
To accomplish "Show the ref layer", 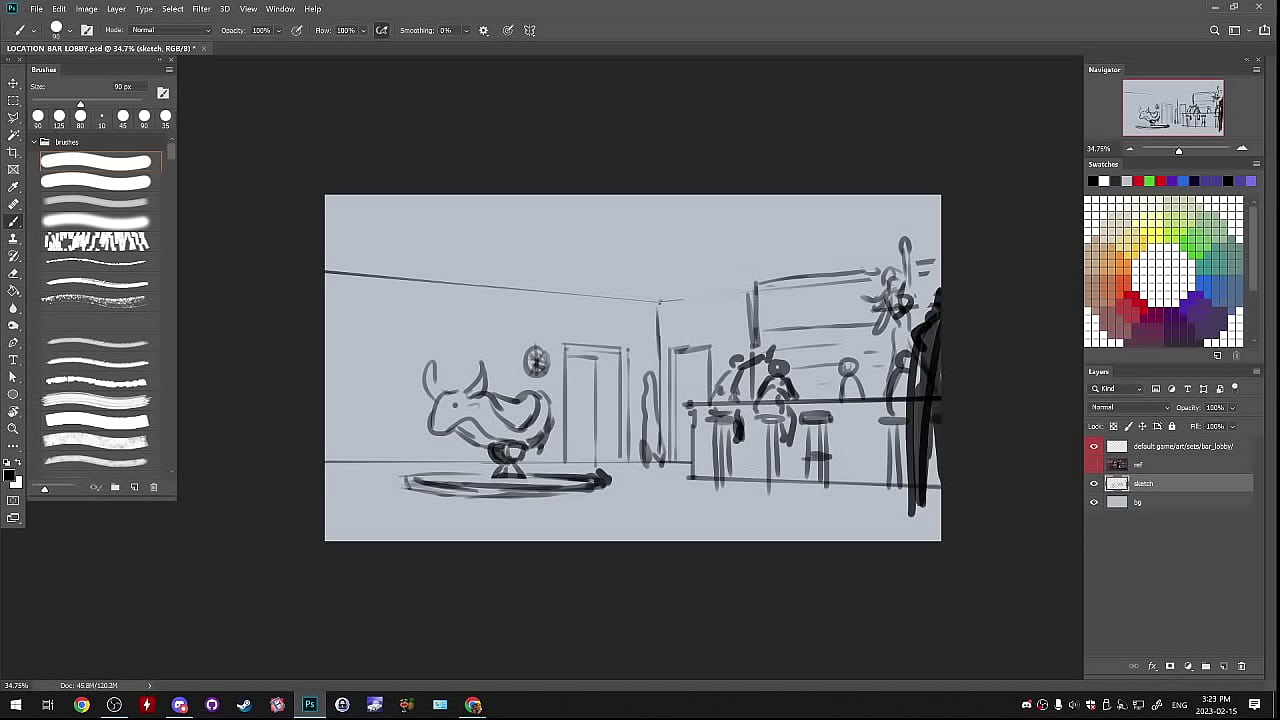I will (x=1093, y=465).
